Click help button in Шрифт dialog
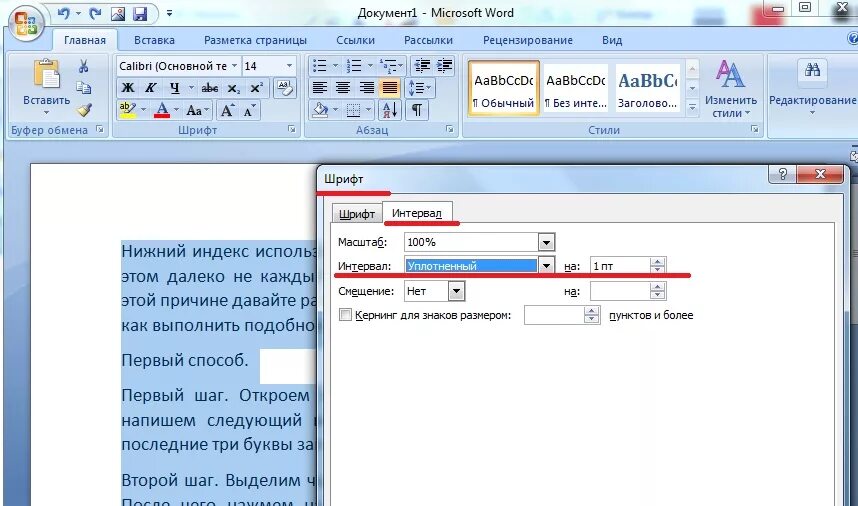Screen dimensions: 858x506 pyautogui.click(x=782, y=175)
